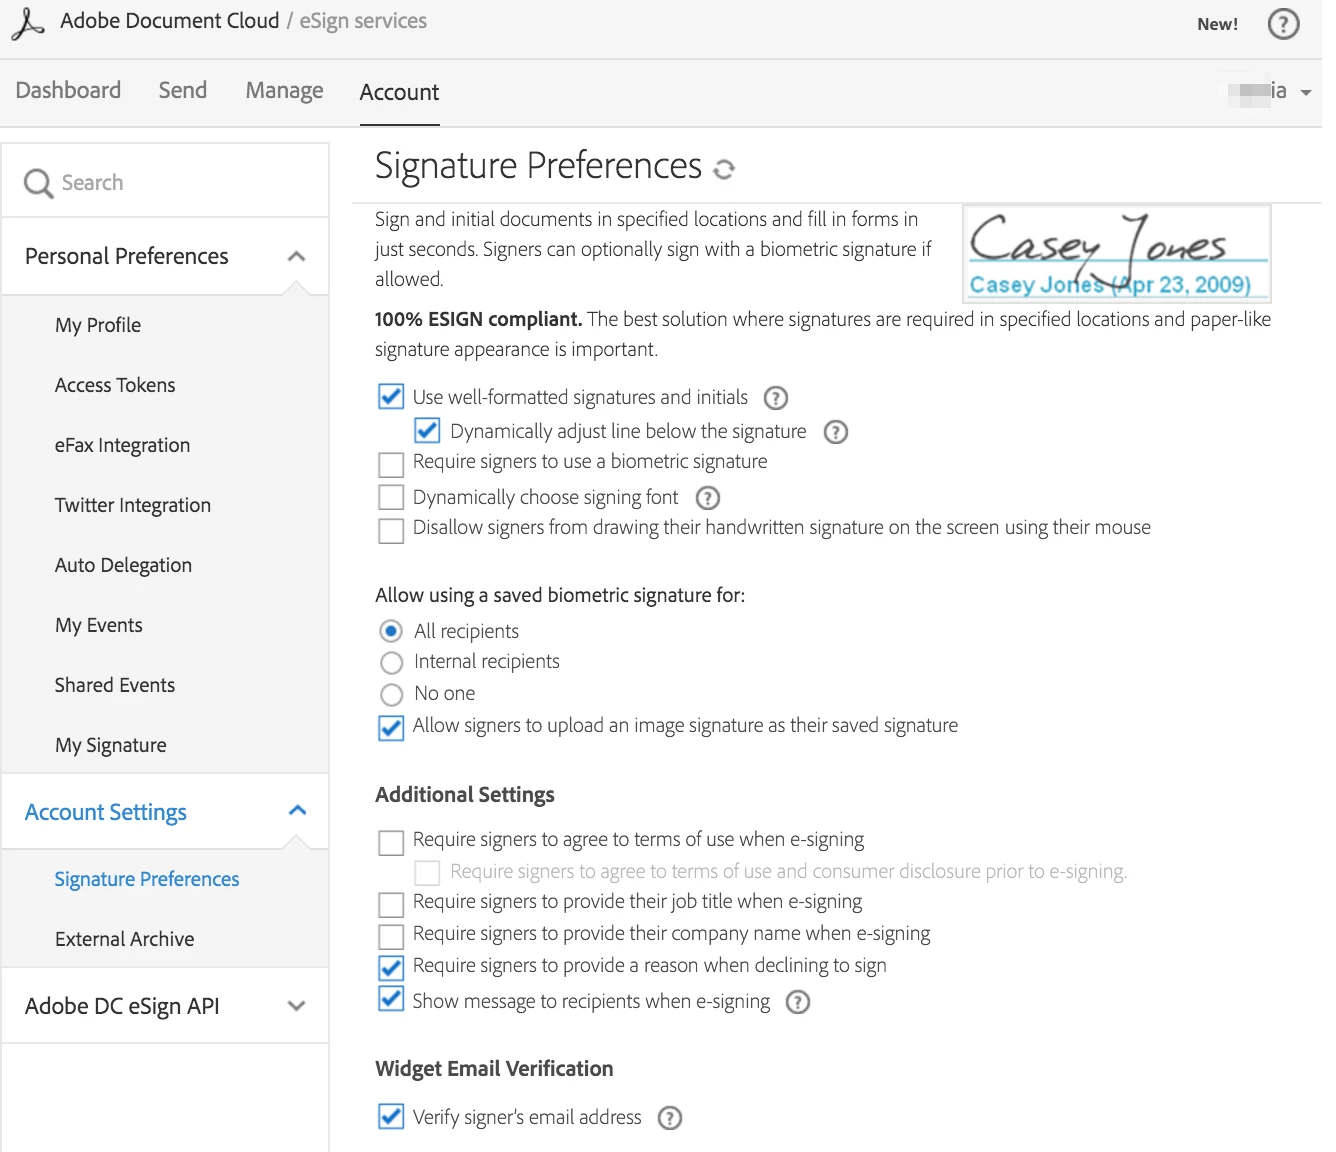The height and width of the screenshot is (1152, 1336).
Task: Open External Archive in the sidebar
Action: (125, 939)
